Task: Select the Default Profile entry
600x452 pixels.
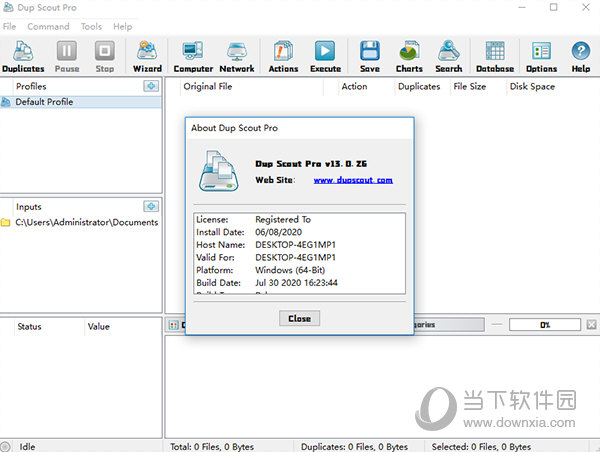Action: click(x=81, y=102)
